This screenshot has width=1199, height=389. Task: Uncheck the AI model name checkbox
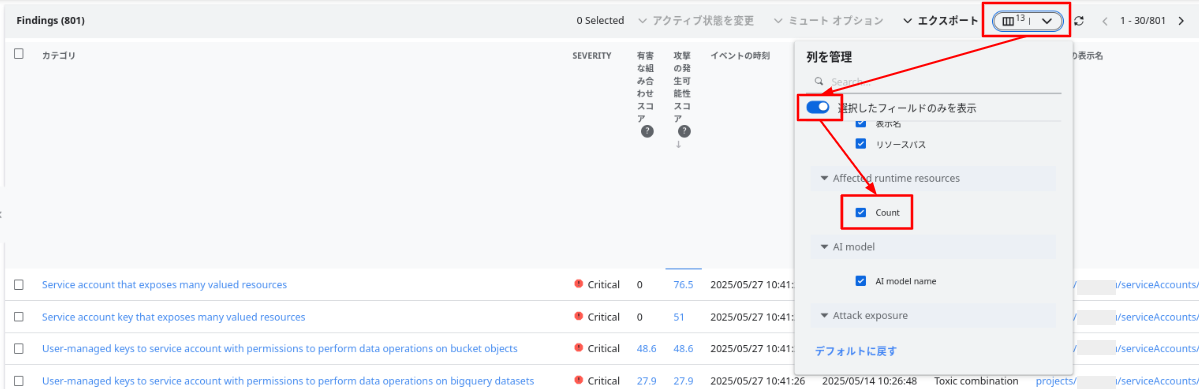coord(861,280)
